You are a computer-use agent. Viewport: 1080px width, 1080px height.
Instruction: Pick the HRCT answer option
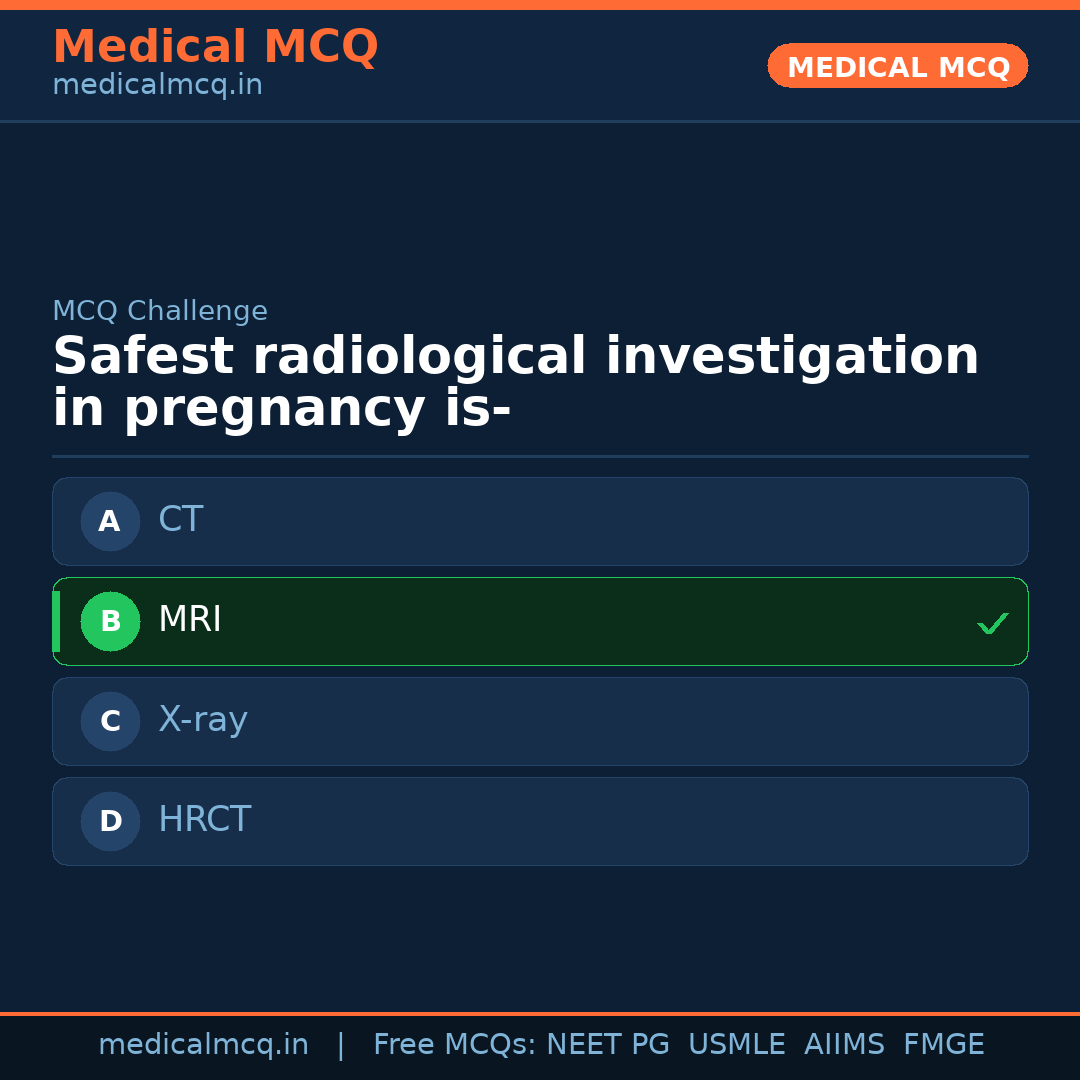(x=540, y=821)
